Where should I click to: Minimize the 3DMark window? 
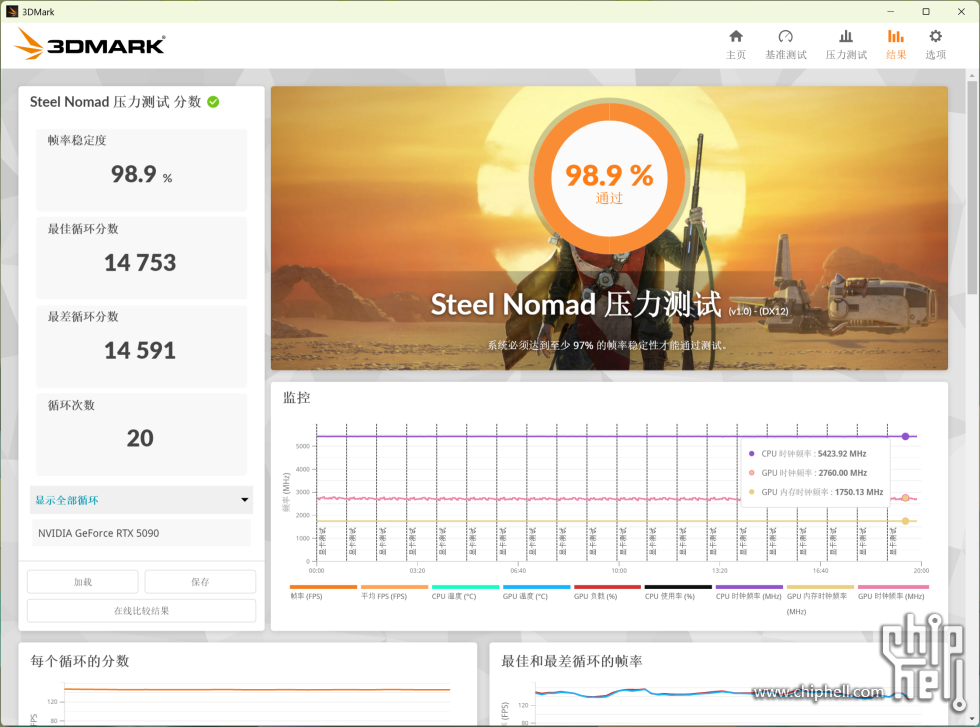890,11
